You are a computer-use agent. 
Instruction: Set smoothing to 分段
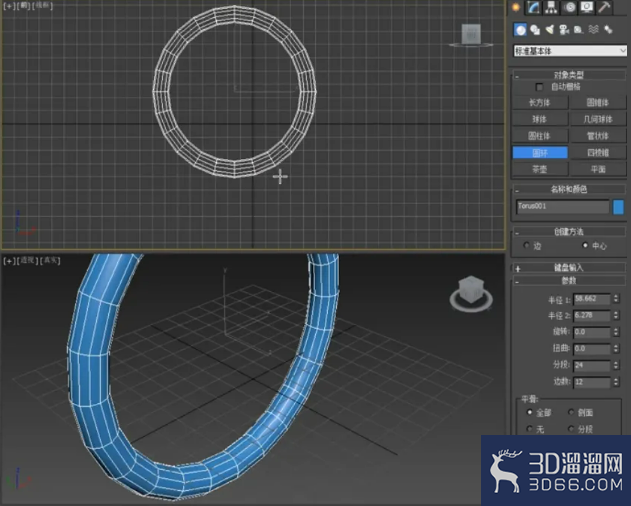pos(571,429)
